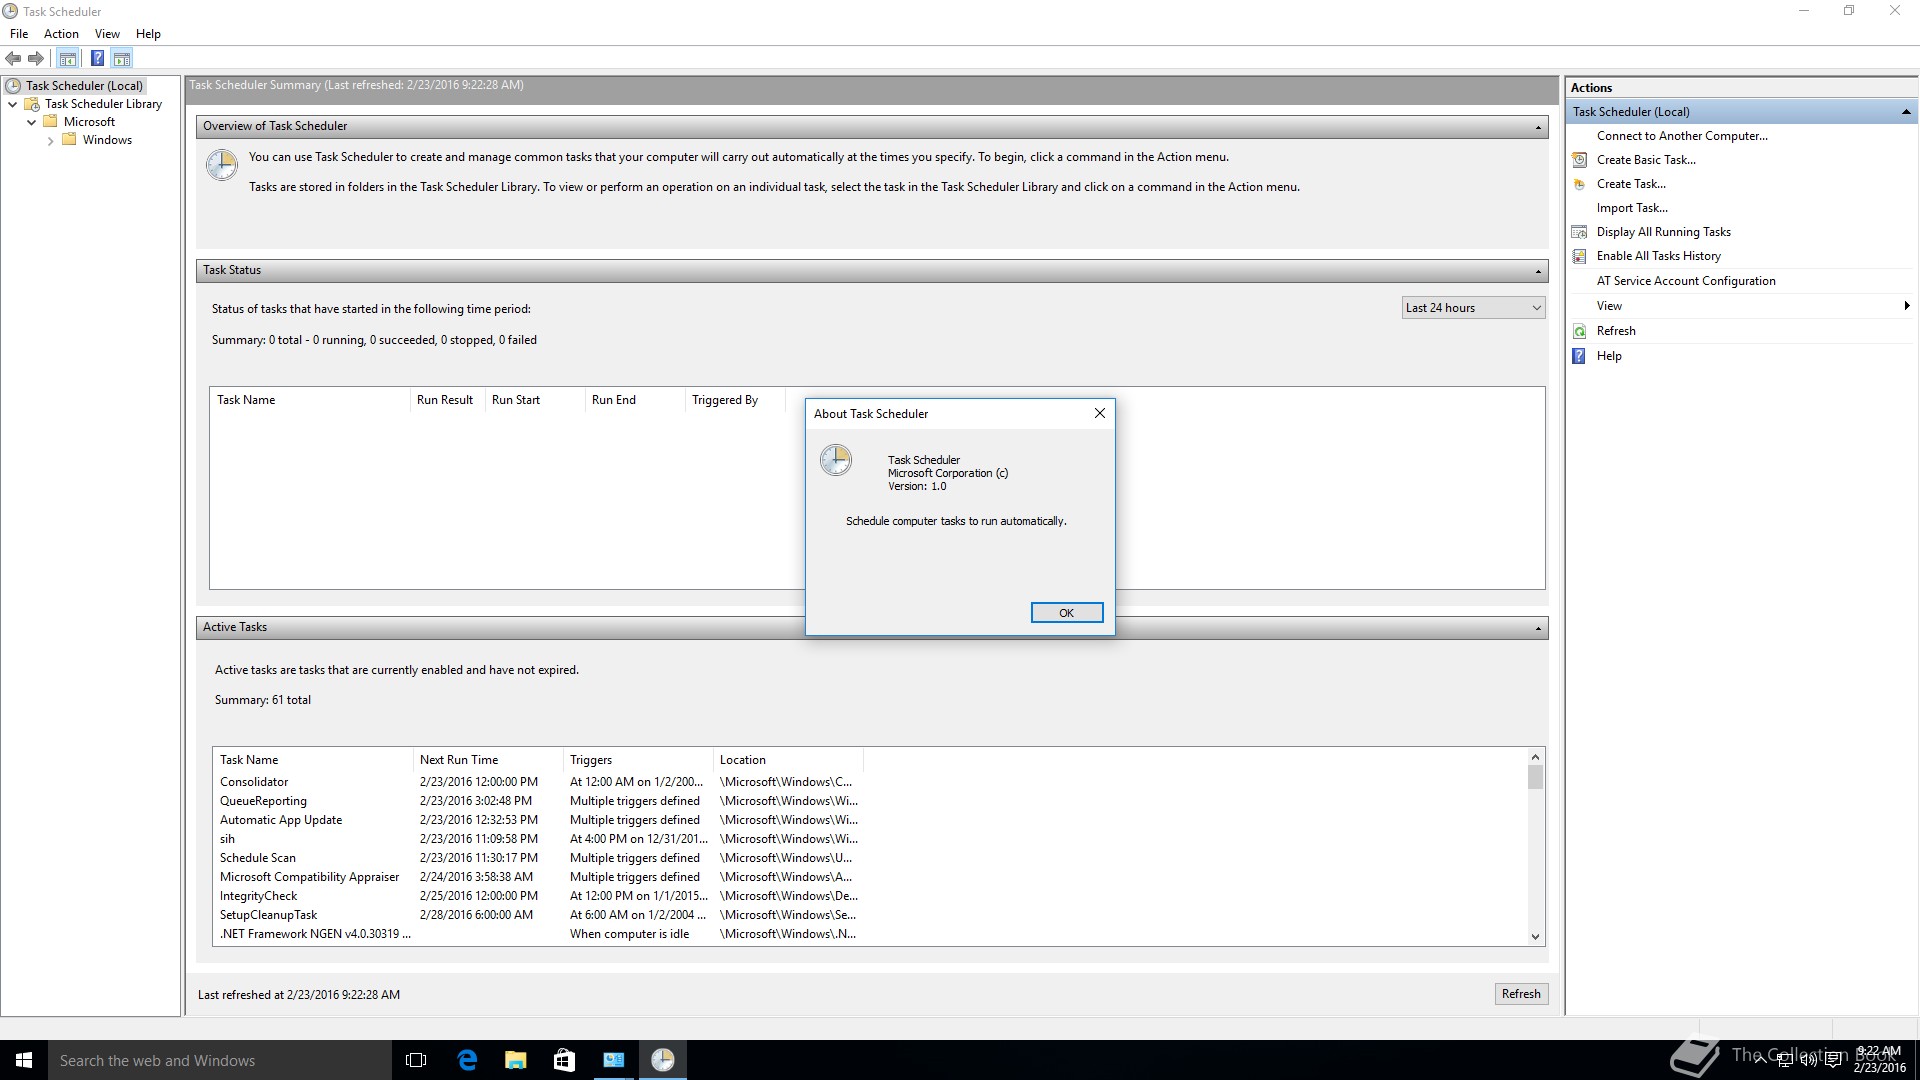
Task: Click Show/Hide Console Tree toolbar icon
Action: pos(68,58)
